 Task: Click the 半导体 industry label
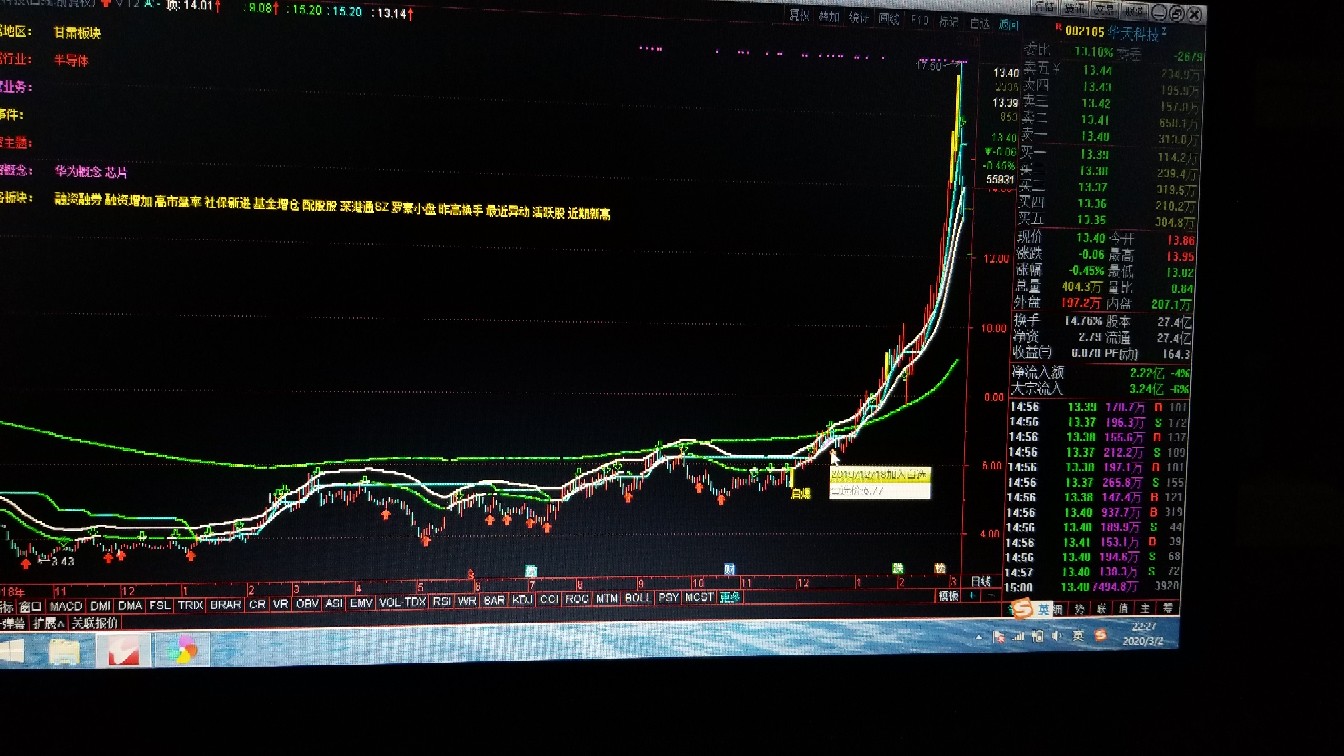tap(72, 60)
